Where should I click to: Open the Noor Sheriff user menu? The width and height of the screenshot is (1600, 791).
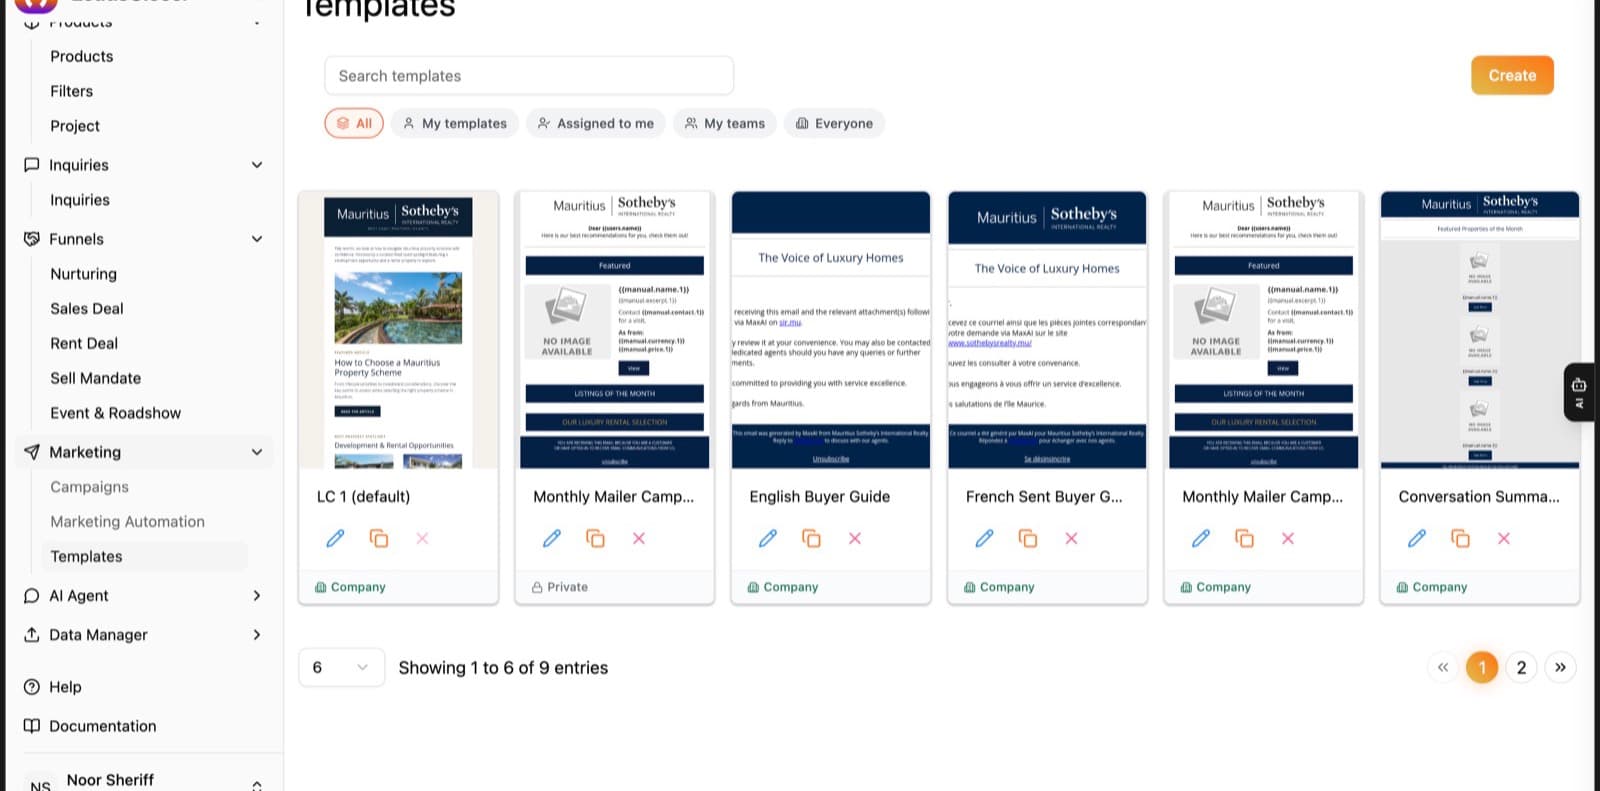pyautogui.click(x=144, y=781)
